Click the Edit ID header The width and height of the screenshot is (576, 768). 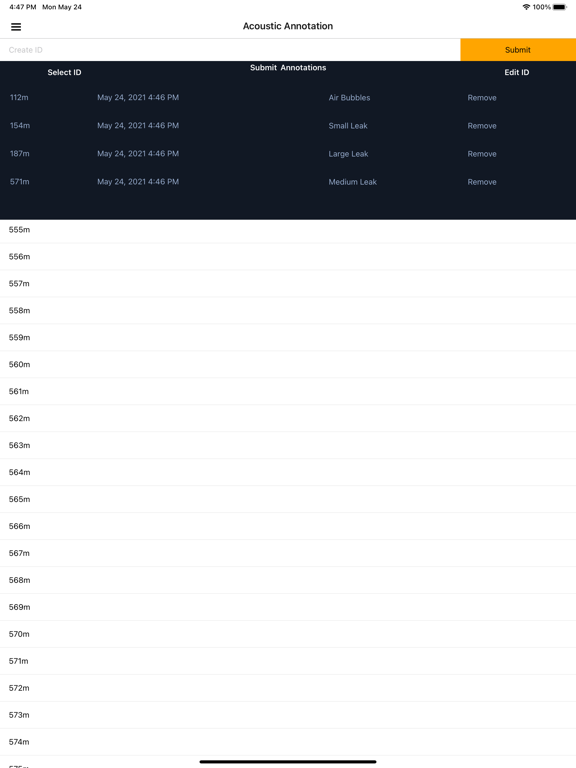517,72
